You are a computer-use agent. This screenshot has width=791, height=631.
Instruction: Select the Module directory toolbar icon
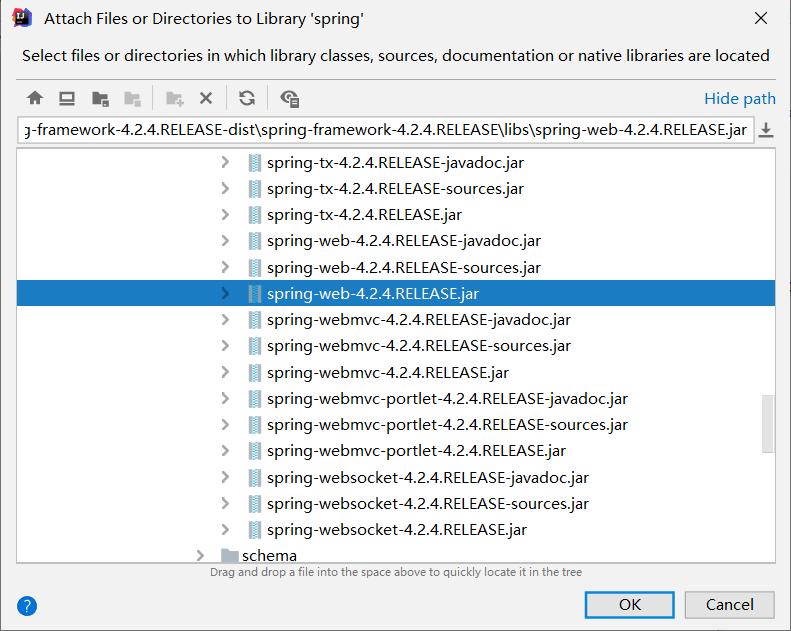(x=132, y=98)
